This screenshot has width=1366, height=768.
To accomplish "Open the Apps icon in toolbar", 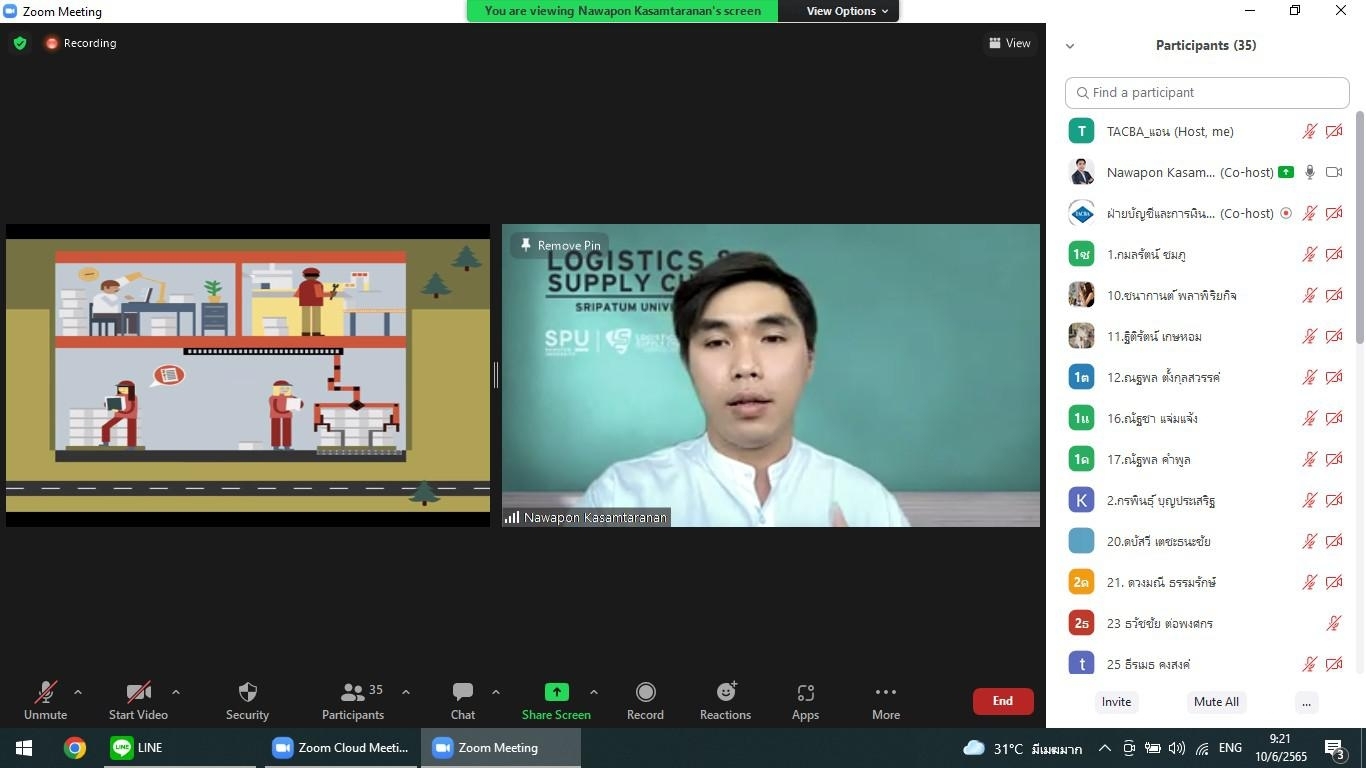I will click(805, 693).
